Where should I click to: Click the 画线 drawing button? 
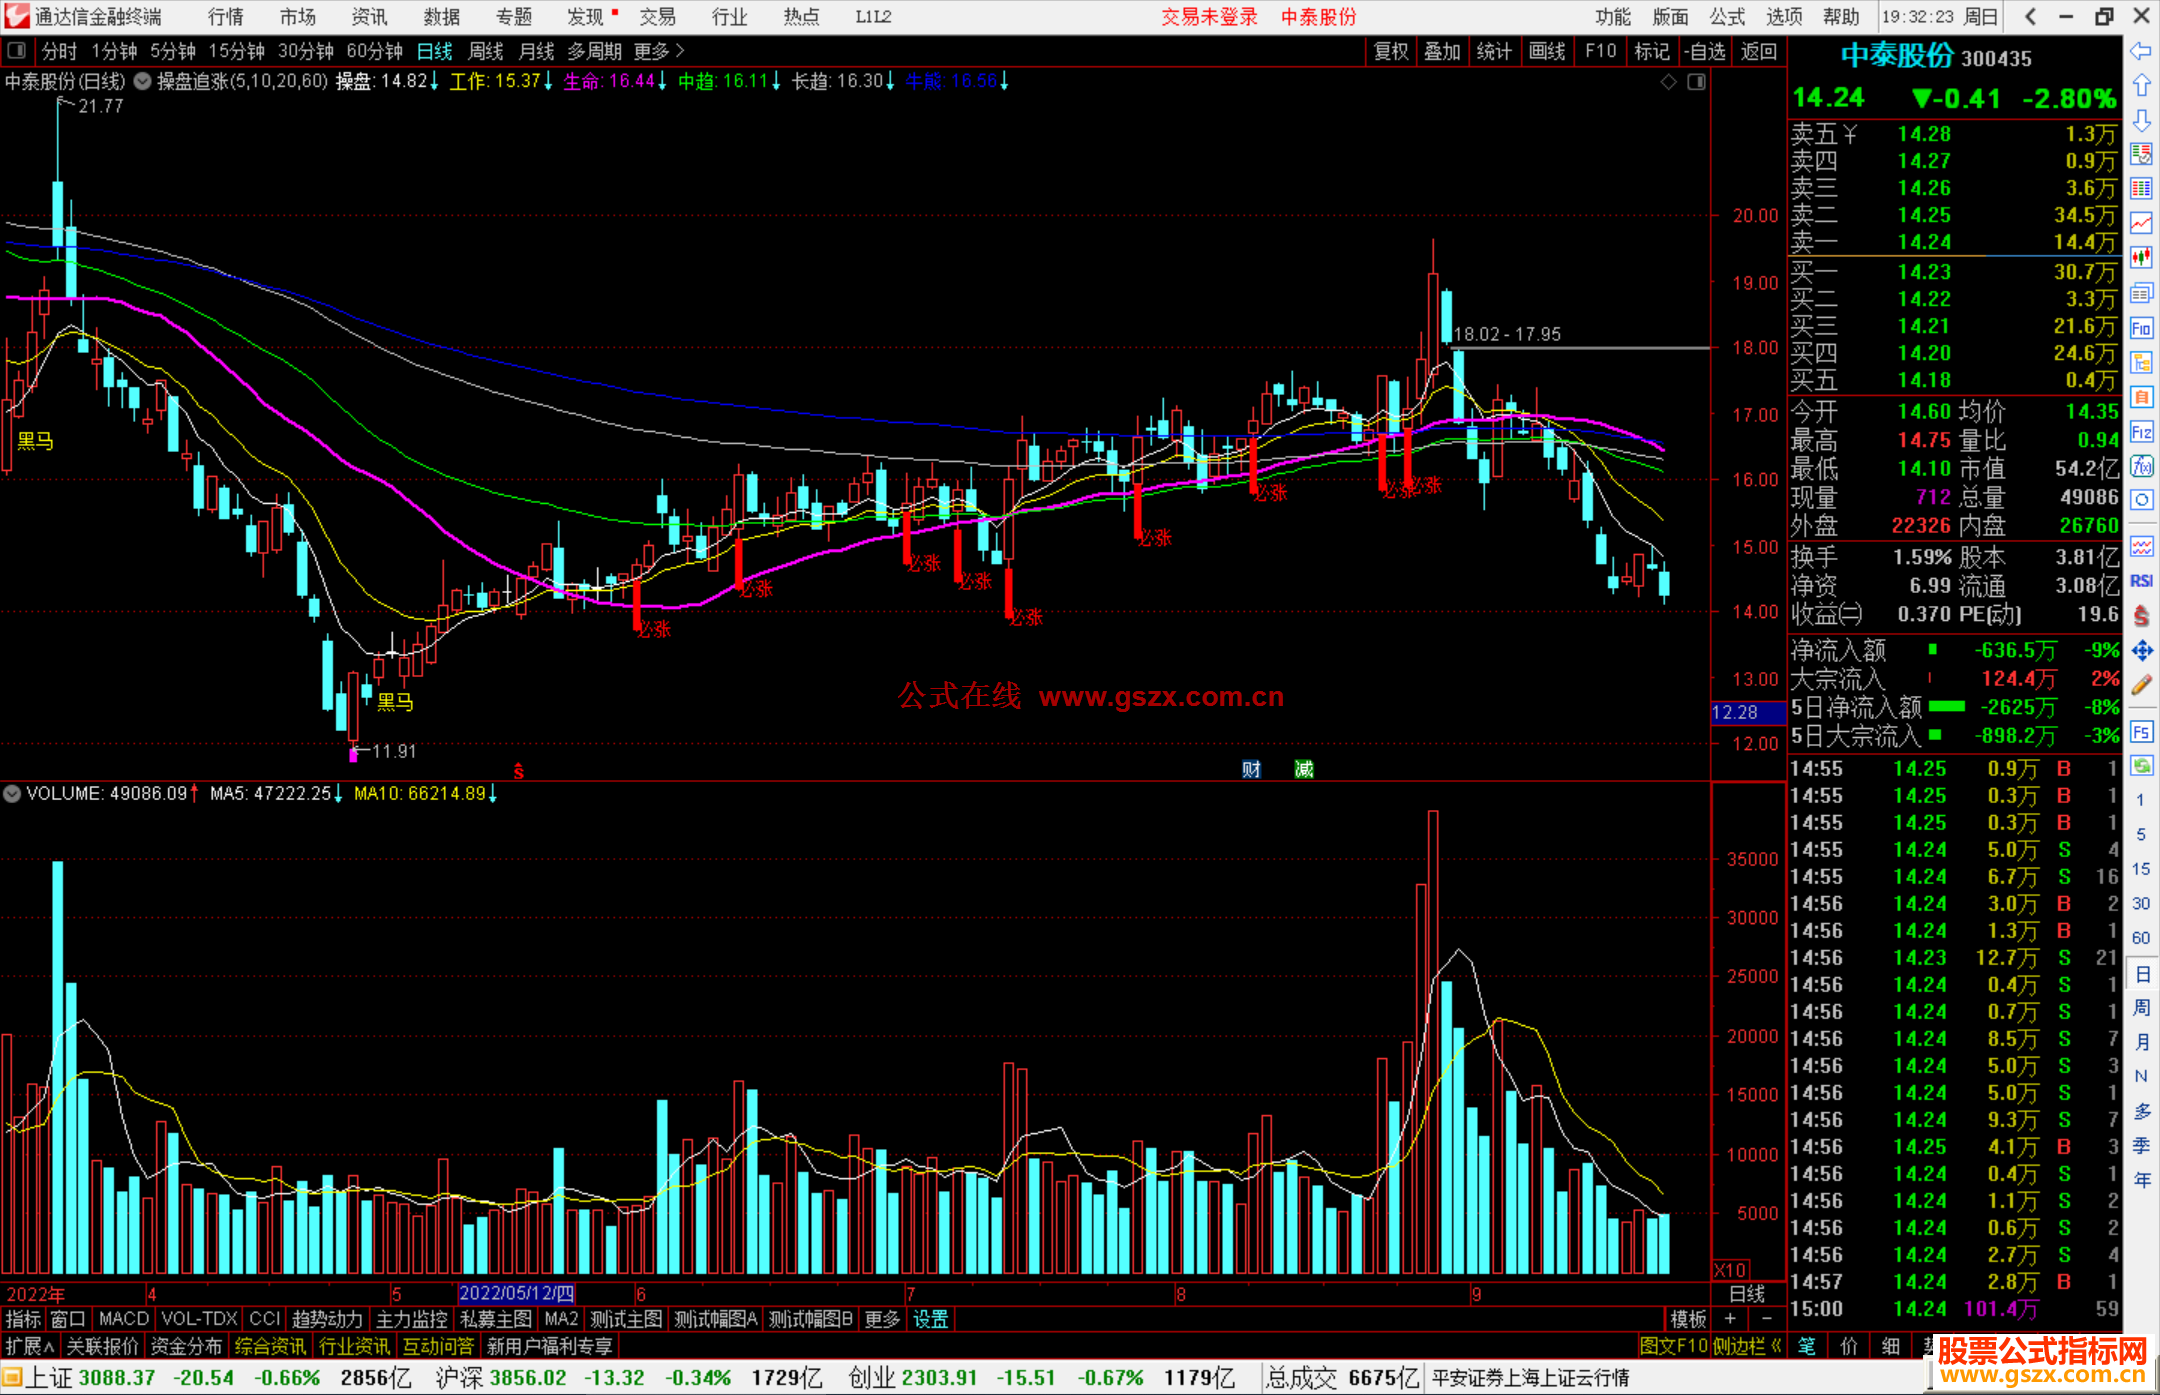click(x=1547, y=51)
